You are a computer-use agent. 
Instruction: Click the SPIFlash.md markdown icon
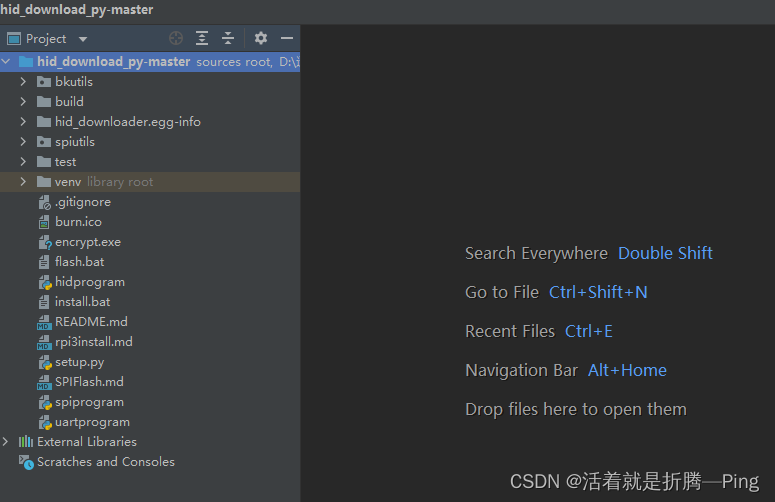[x=44, y=382]
